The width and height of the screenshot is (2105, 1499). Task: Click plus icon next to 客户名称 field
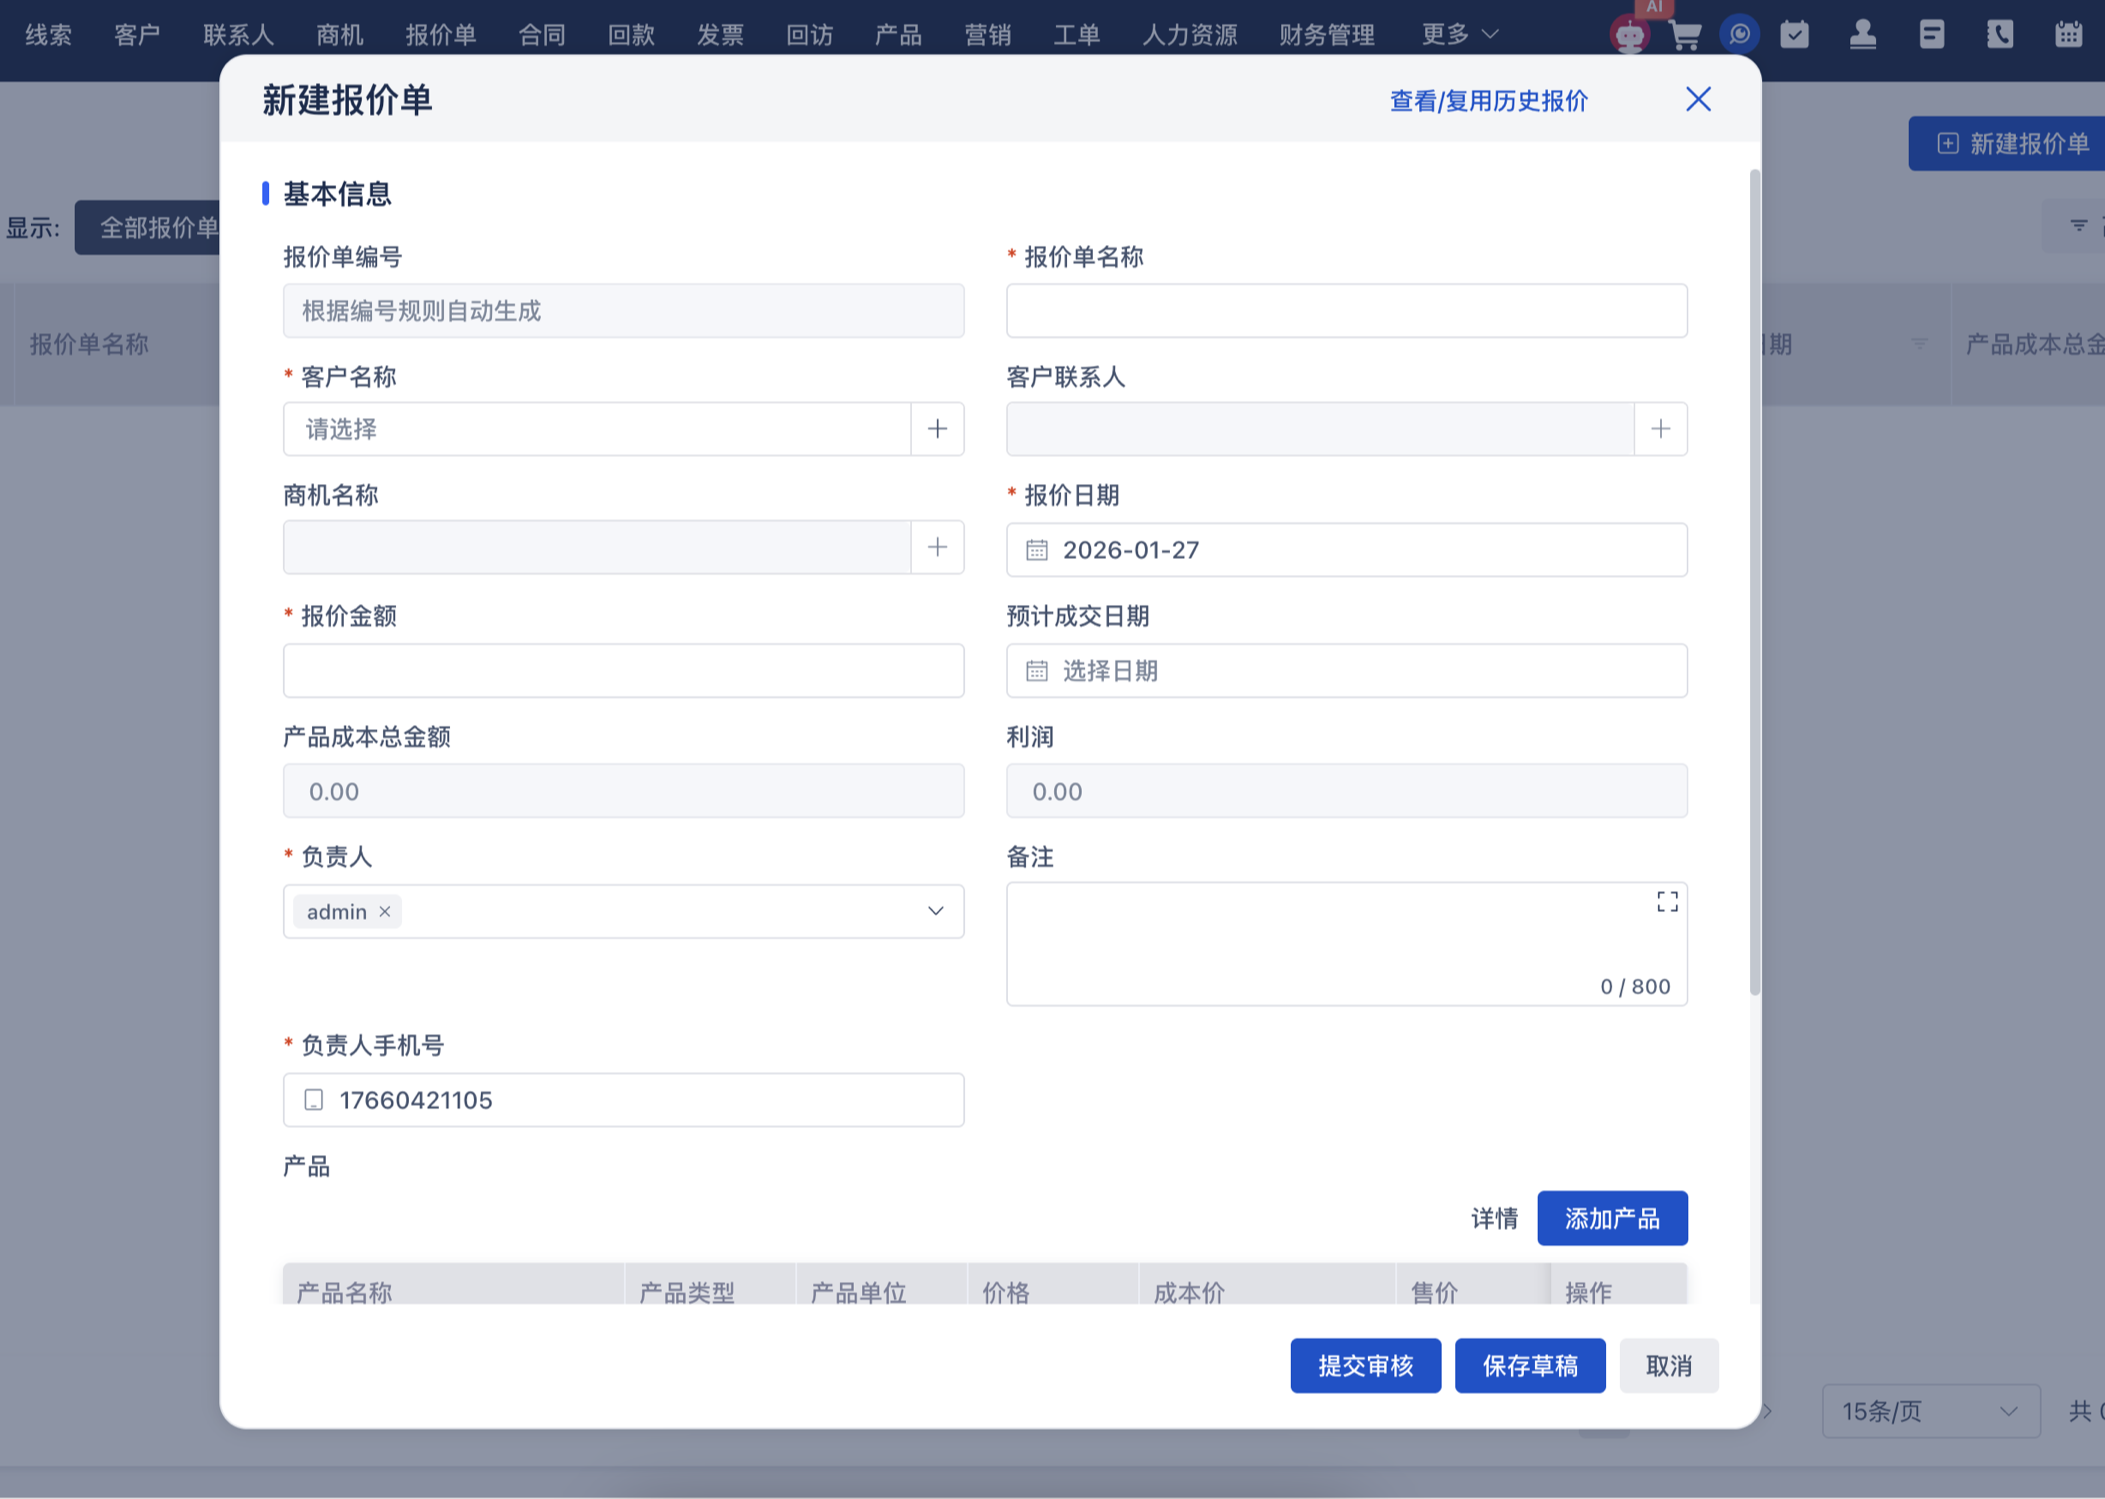(x=937, y=429)
